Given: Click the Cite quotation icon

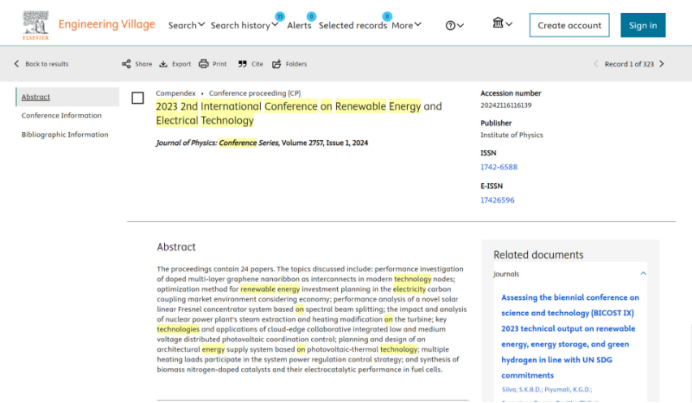Looking at the screenshot, I should point(242,64).
